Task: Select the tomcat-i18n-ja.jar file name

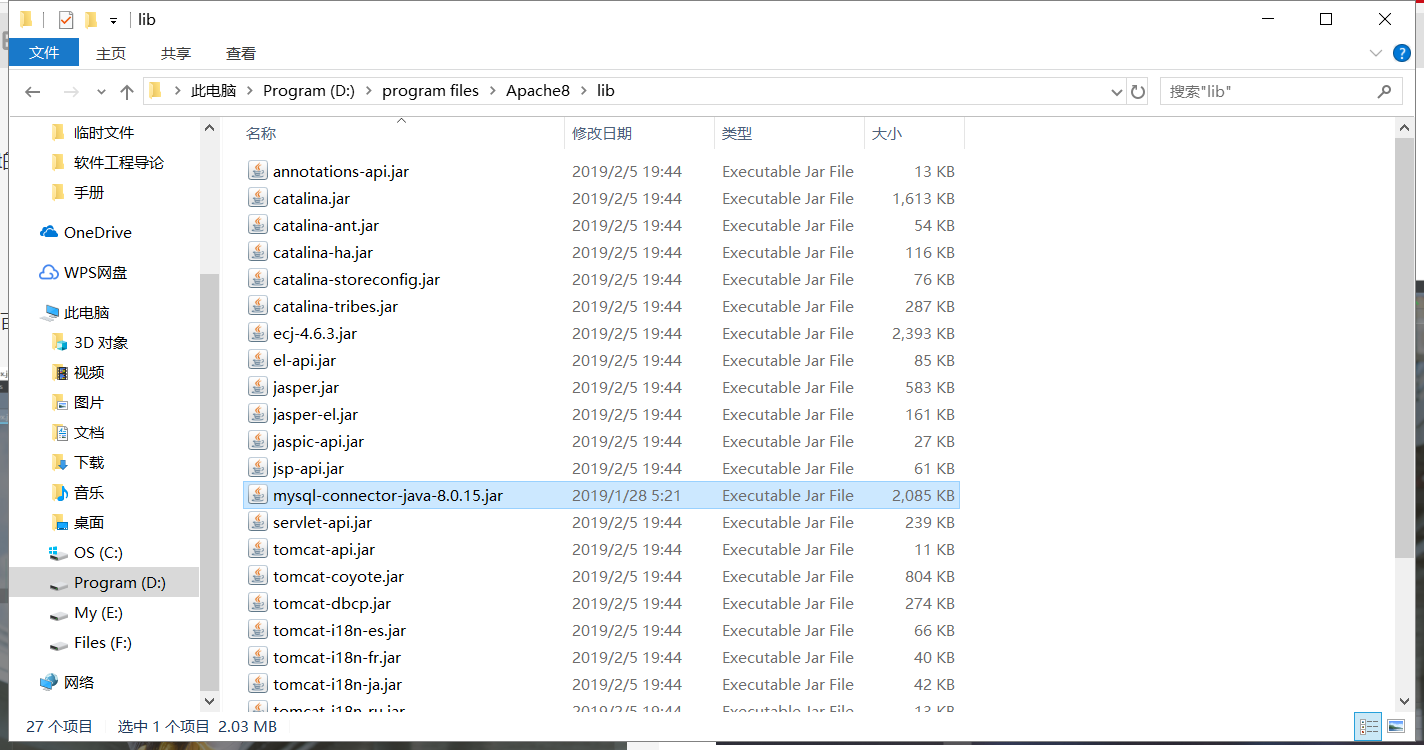Action: pos(337,684)
